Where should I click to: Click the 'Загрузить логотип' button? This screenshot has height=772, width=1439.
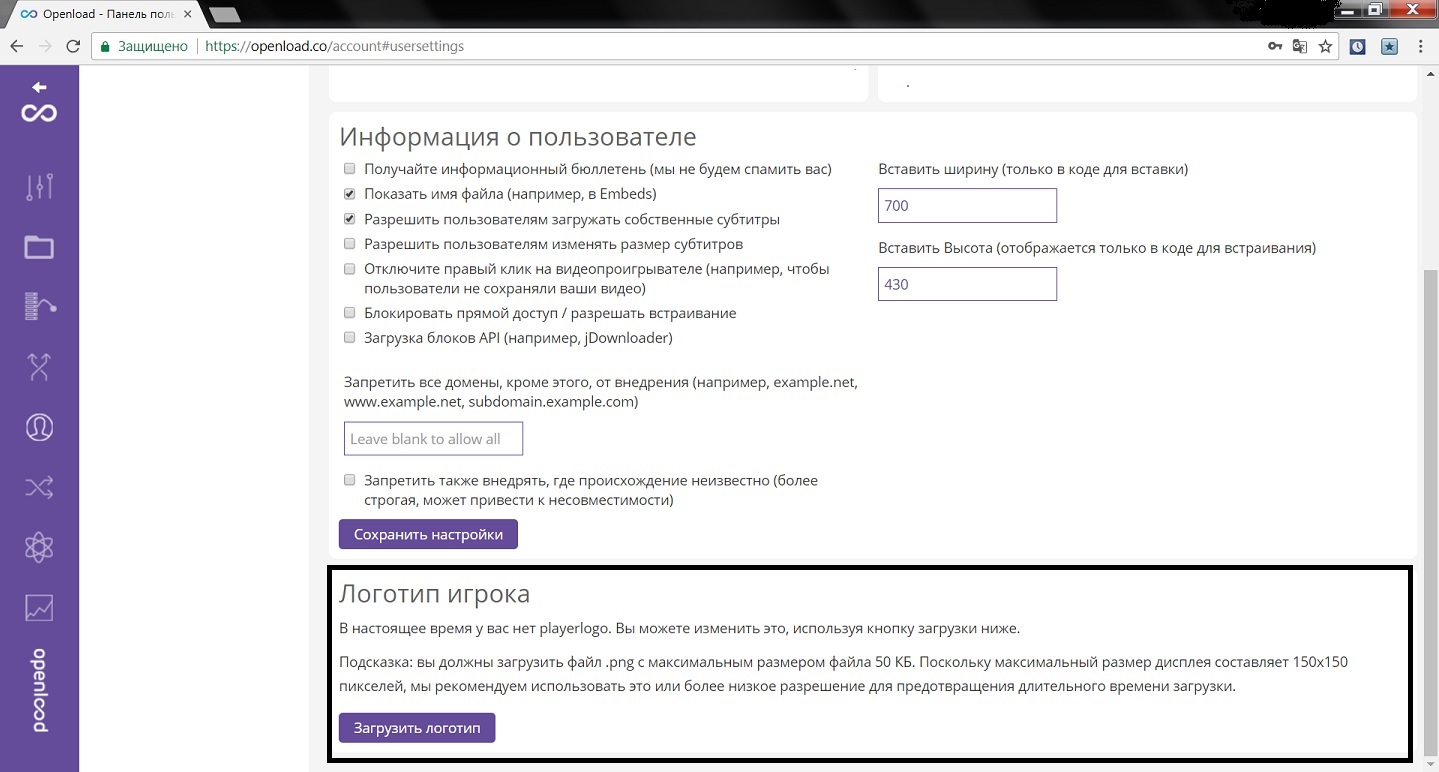(417, 728)
